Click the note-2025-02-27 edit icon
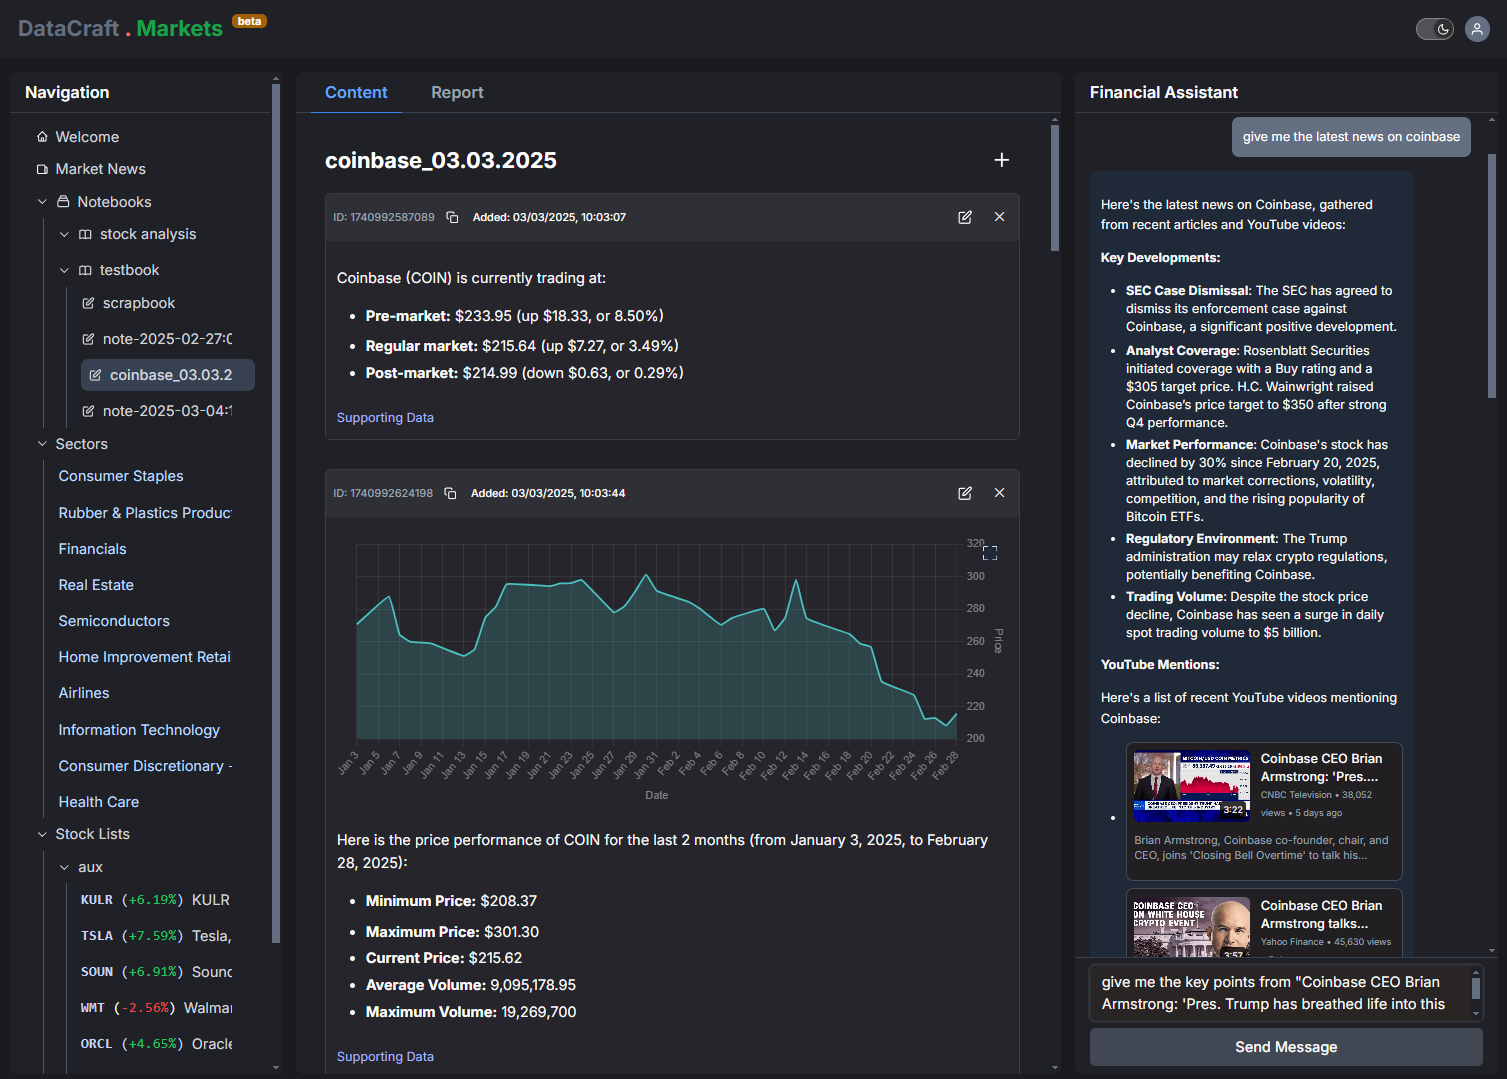1507x1079 pixels. [88, 339]
